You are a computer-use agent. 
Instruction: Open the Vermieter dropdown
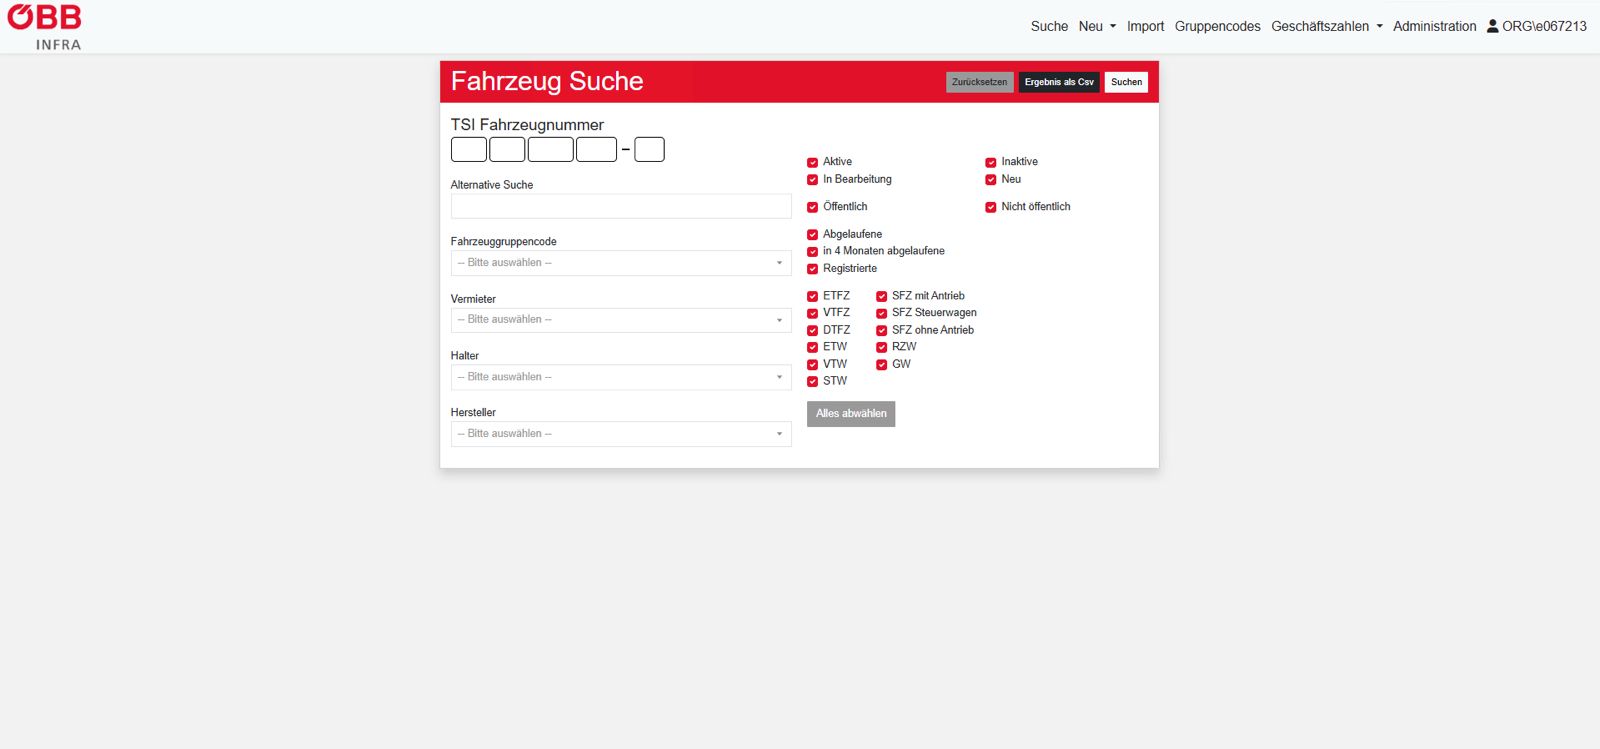click(621, 320)
